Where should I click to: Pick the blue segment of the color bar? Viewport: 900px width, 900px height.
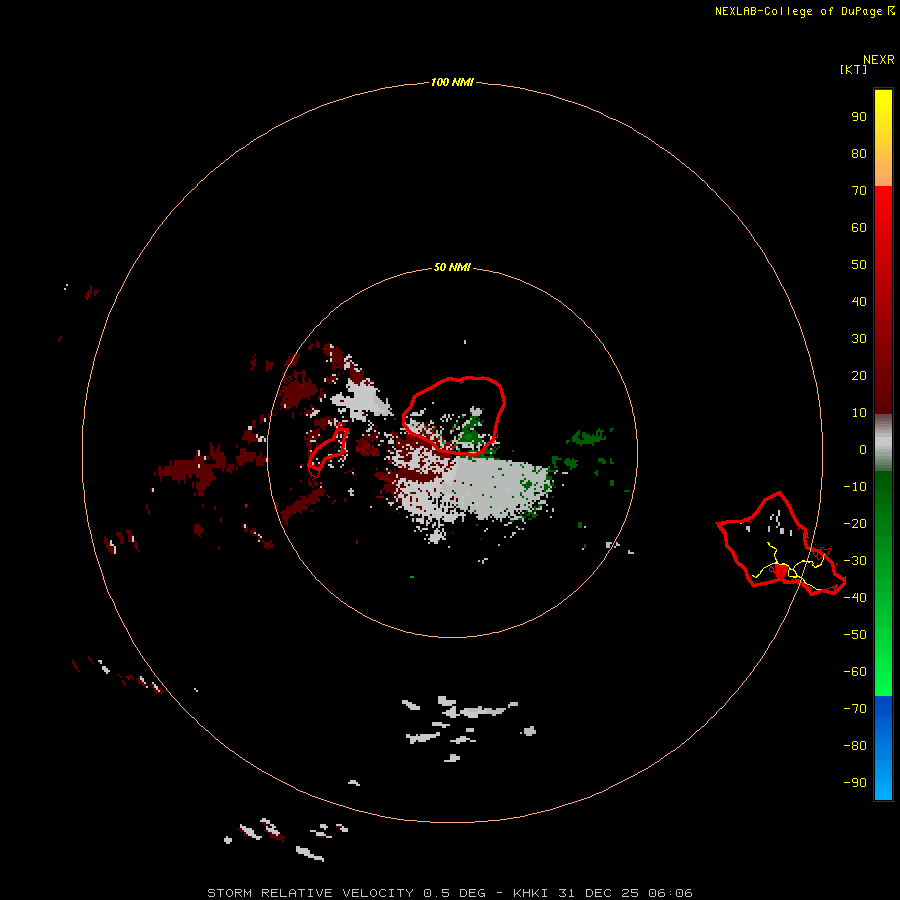(883, 748)
